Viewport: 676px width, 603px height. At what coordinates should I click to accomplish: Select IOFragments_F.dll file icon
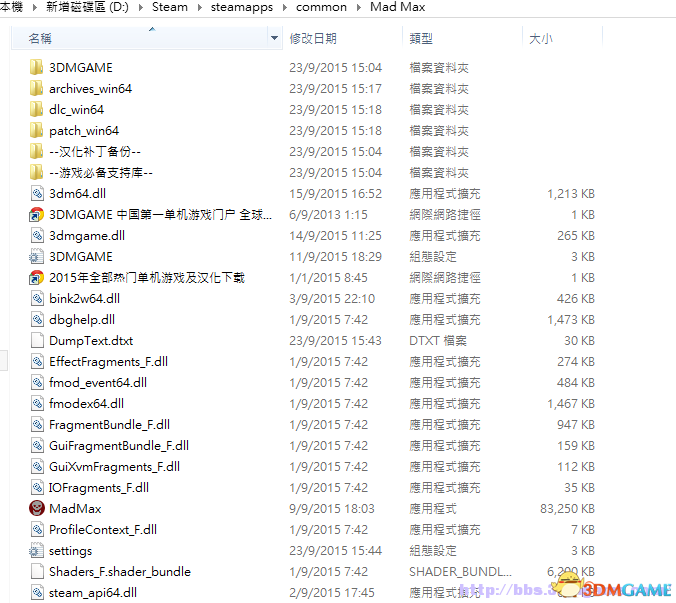pyautogui.click(x=37, y=487)
